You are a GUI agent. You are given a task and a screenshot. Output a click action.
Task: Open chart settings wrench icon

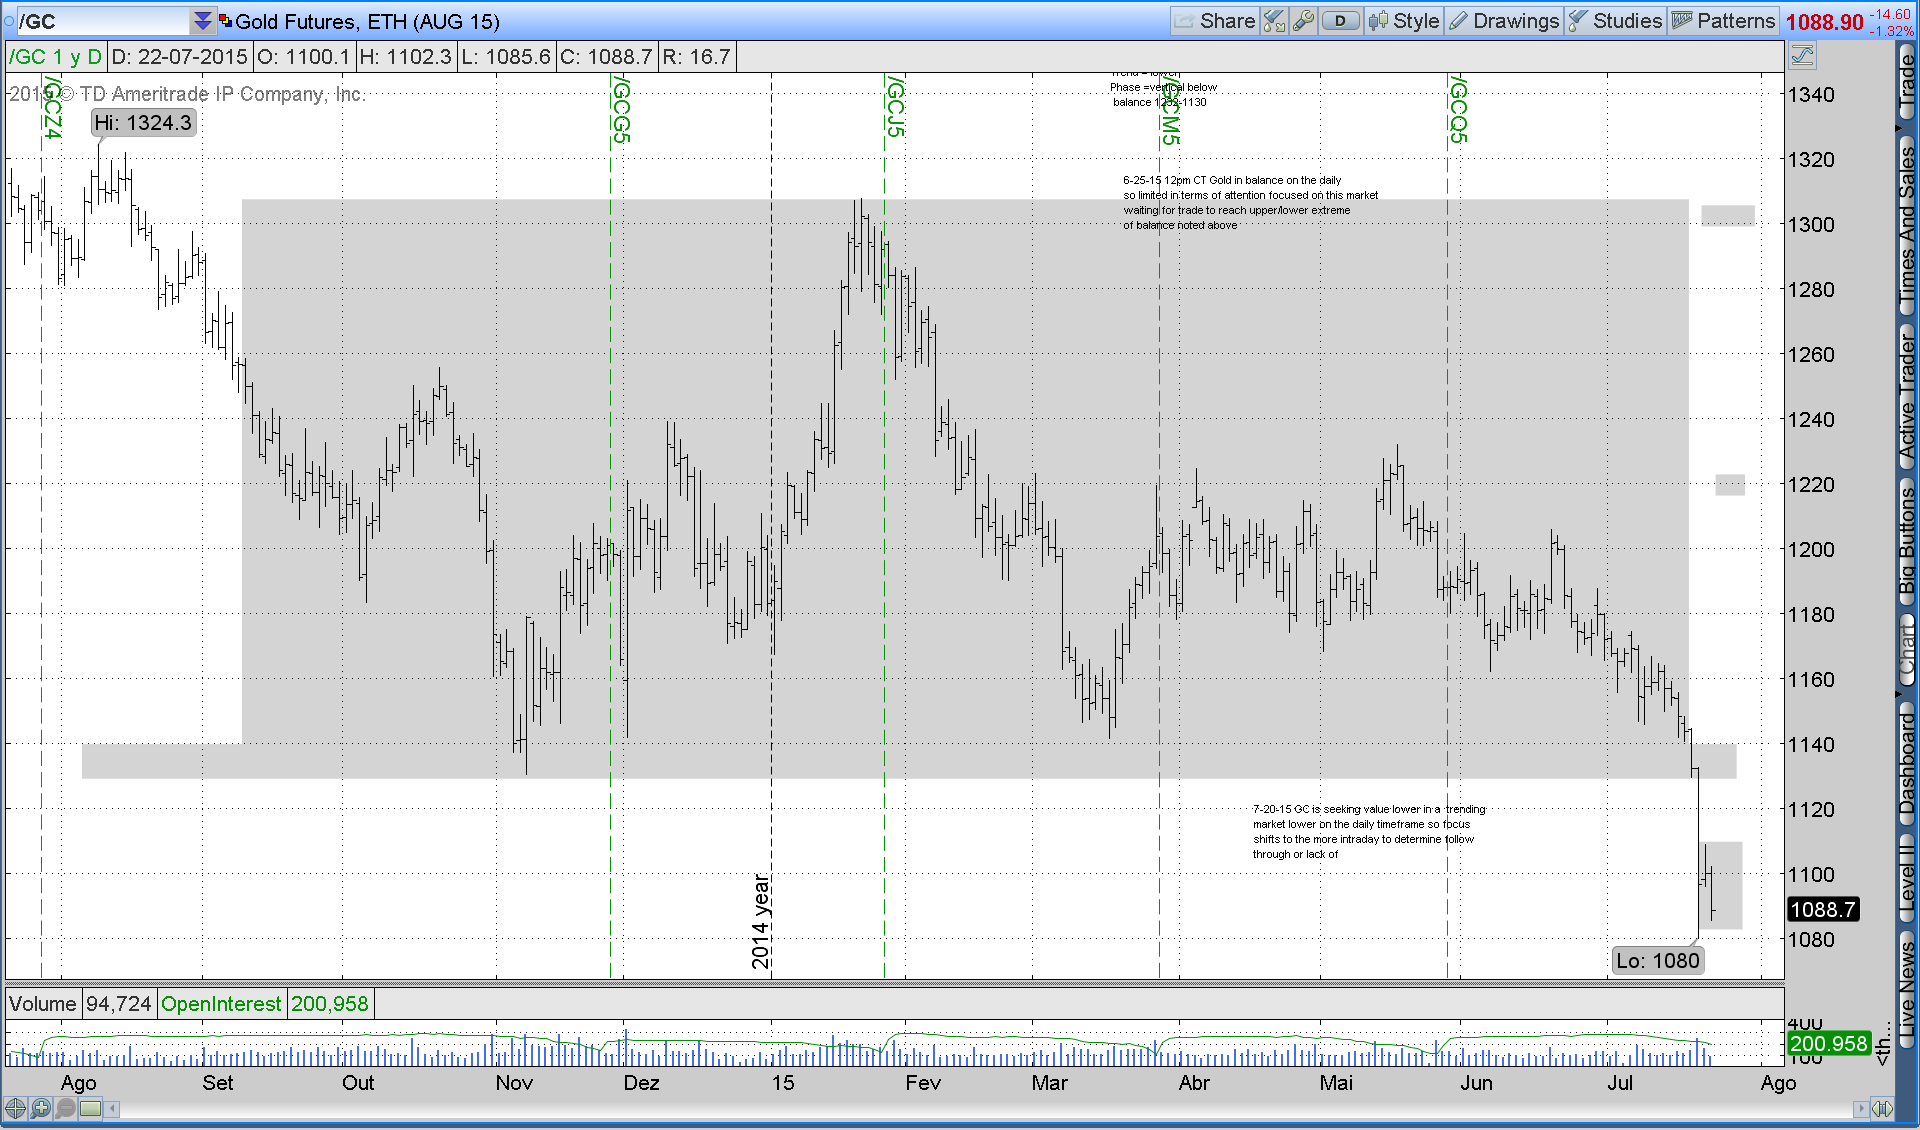click(1303, 21)
